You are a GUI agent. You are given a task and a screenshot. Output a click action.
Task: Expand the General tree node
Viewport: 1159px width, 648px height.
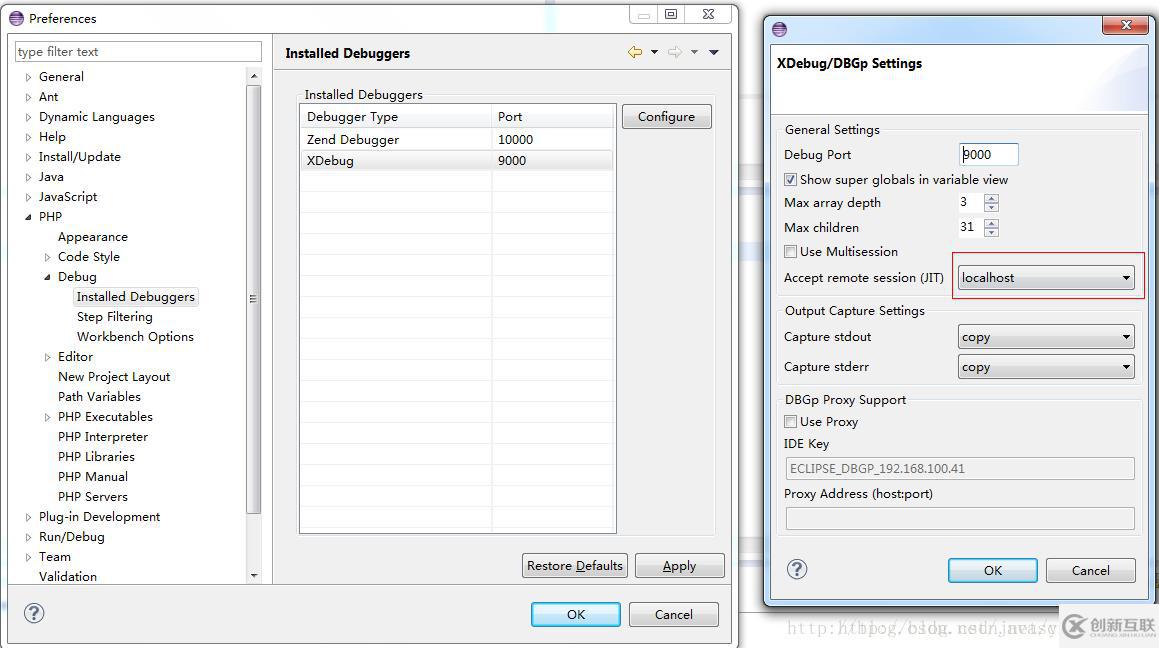click(x=28, y=77)
